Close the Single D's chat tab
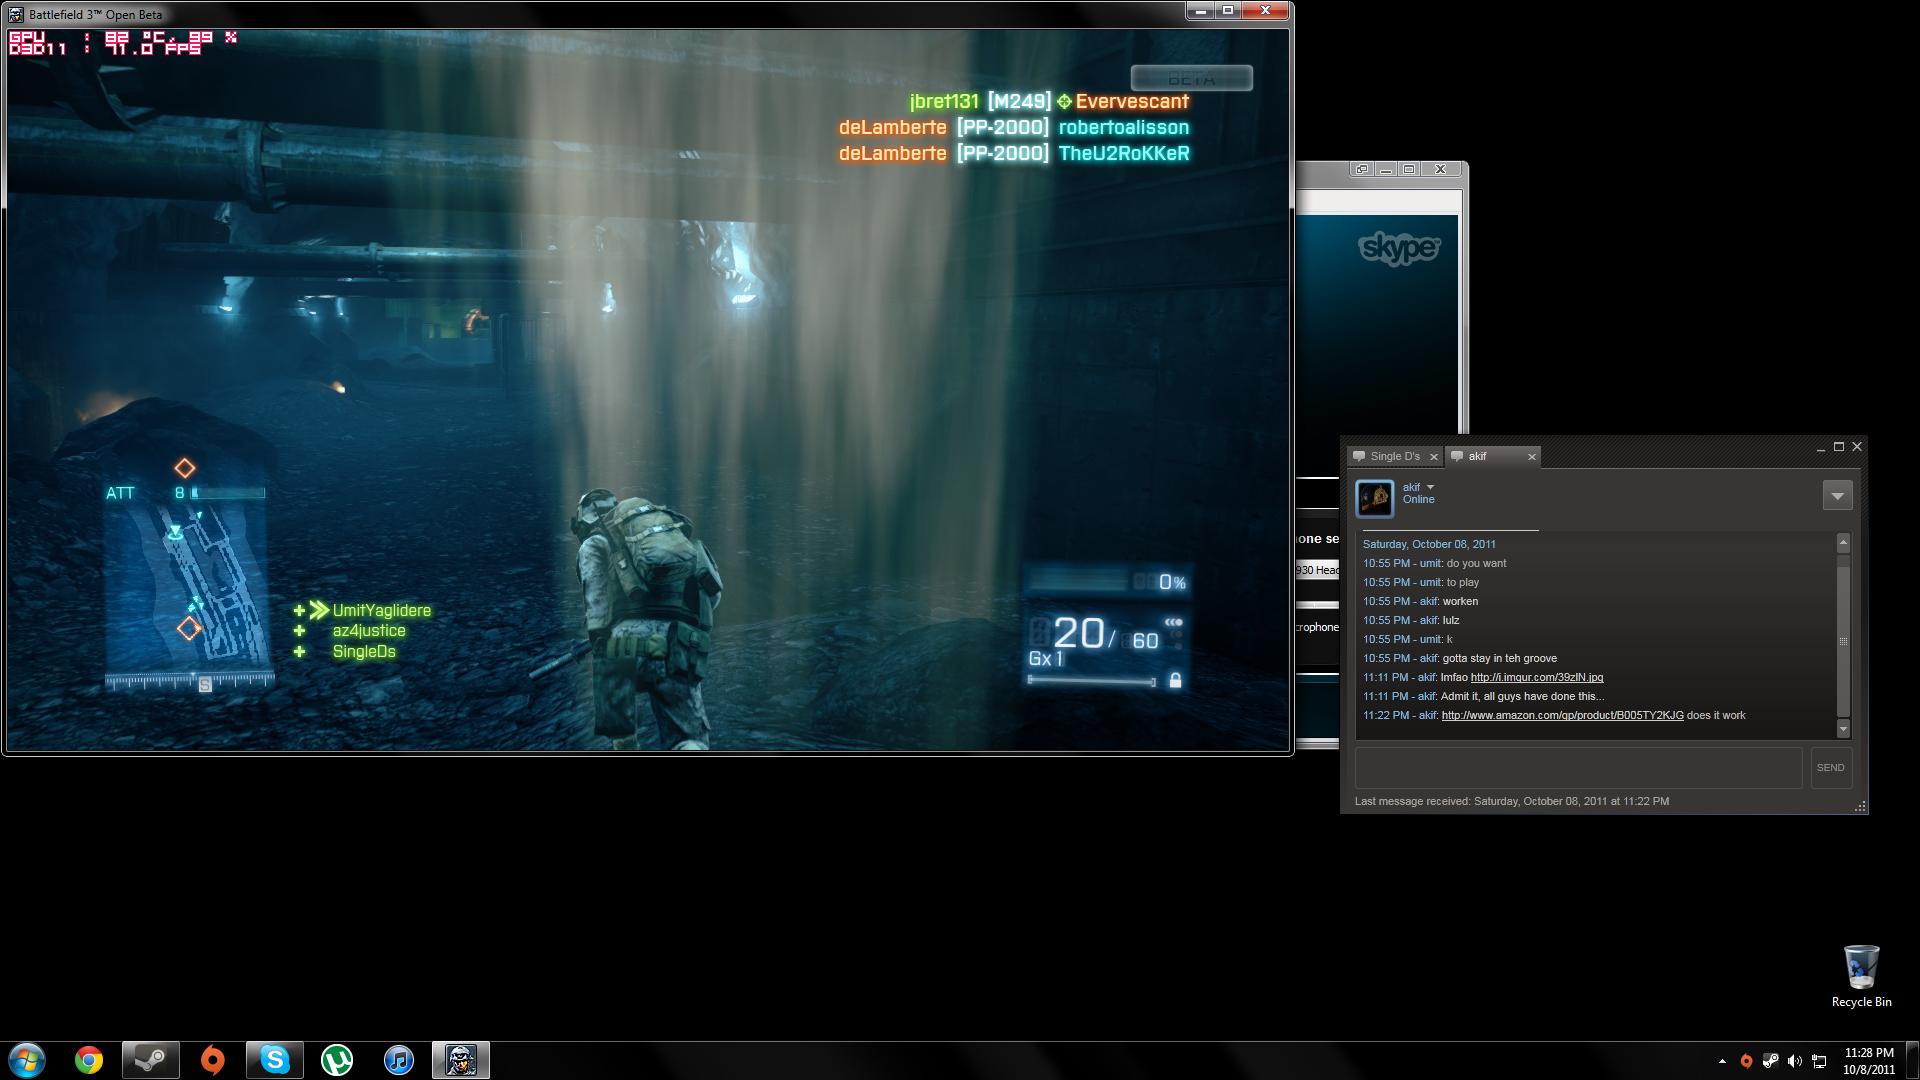 coord(1433,457)
